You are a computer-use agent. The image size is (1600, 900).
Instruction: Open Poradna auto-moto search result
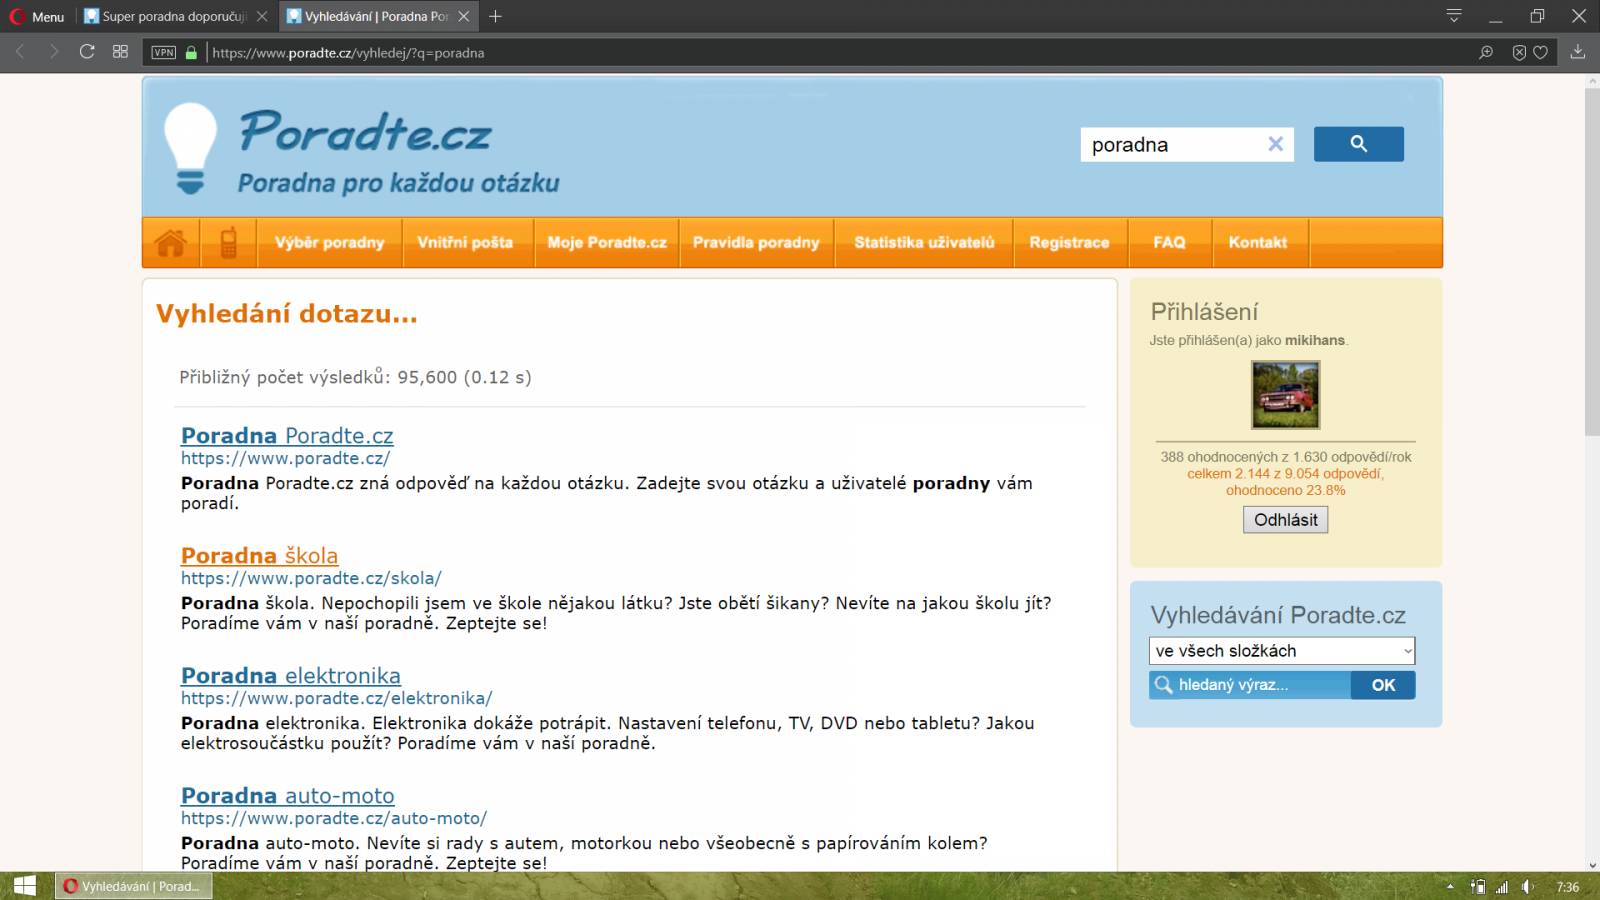click(288, 795)
